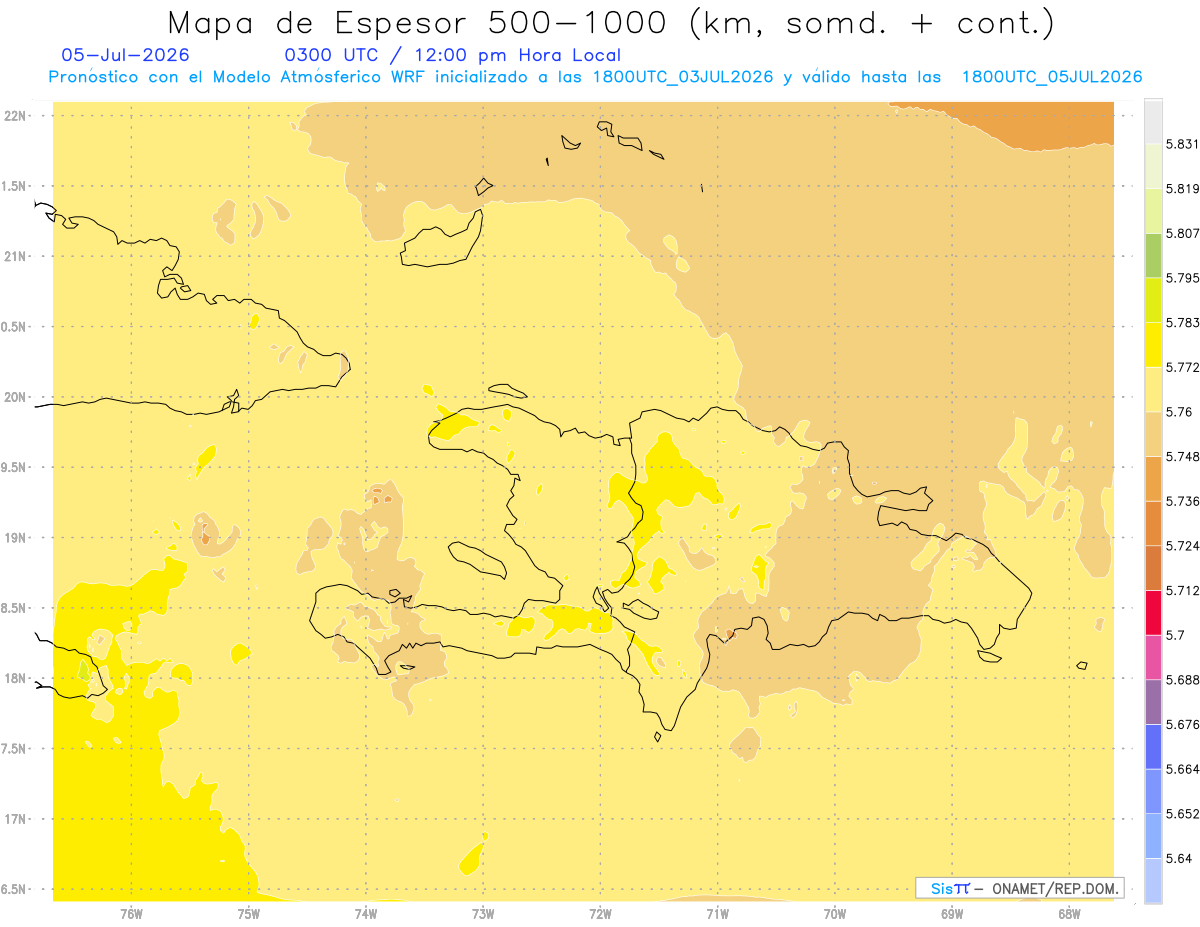Select the "75W" longitude label
The height and width of the screenshot is (927, 1200).
point(249,914)
